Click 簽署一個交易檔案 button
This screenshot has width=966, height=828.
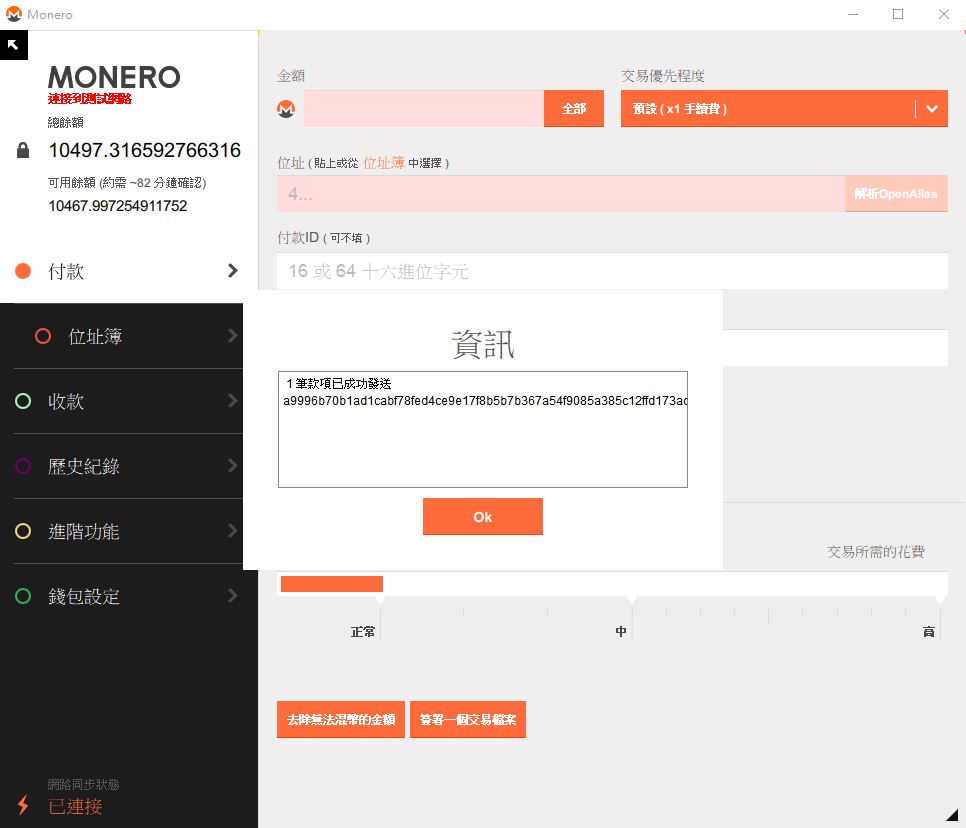pos(468,719)
